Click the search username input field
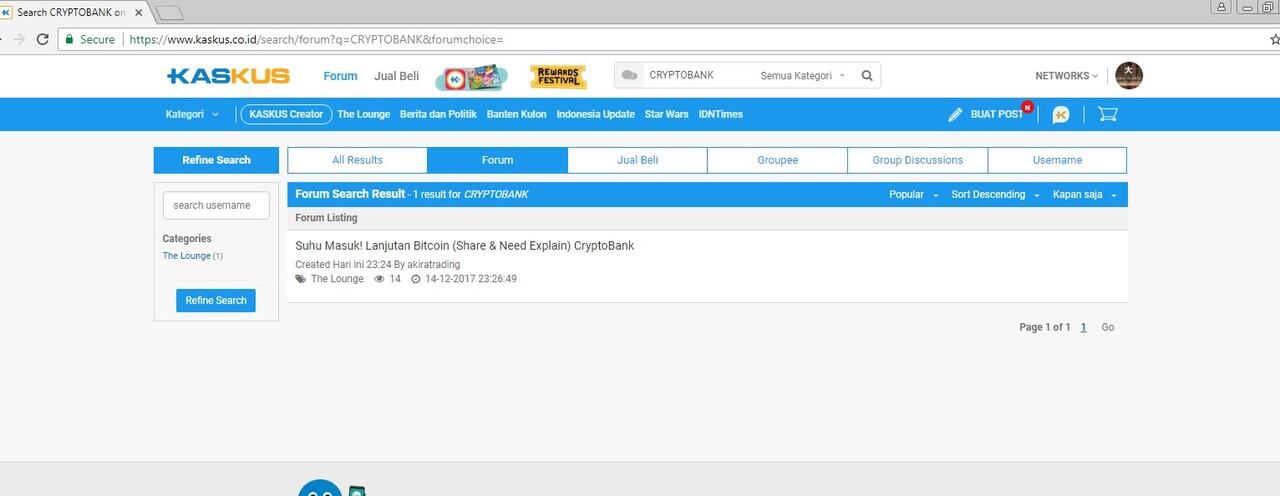1280x496 pixels. click(x=216, y=205)
